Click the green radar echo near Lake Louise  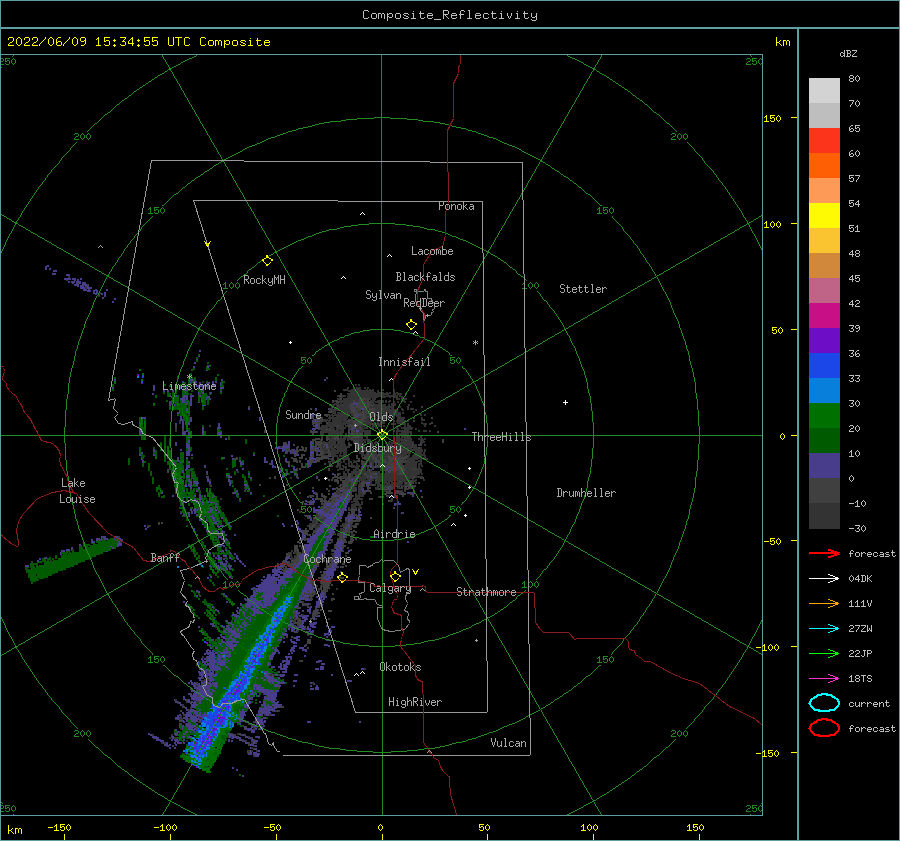coord(73,558)
